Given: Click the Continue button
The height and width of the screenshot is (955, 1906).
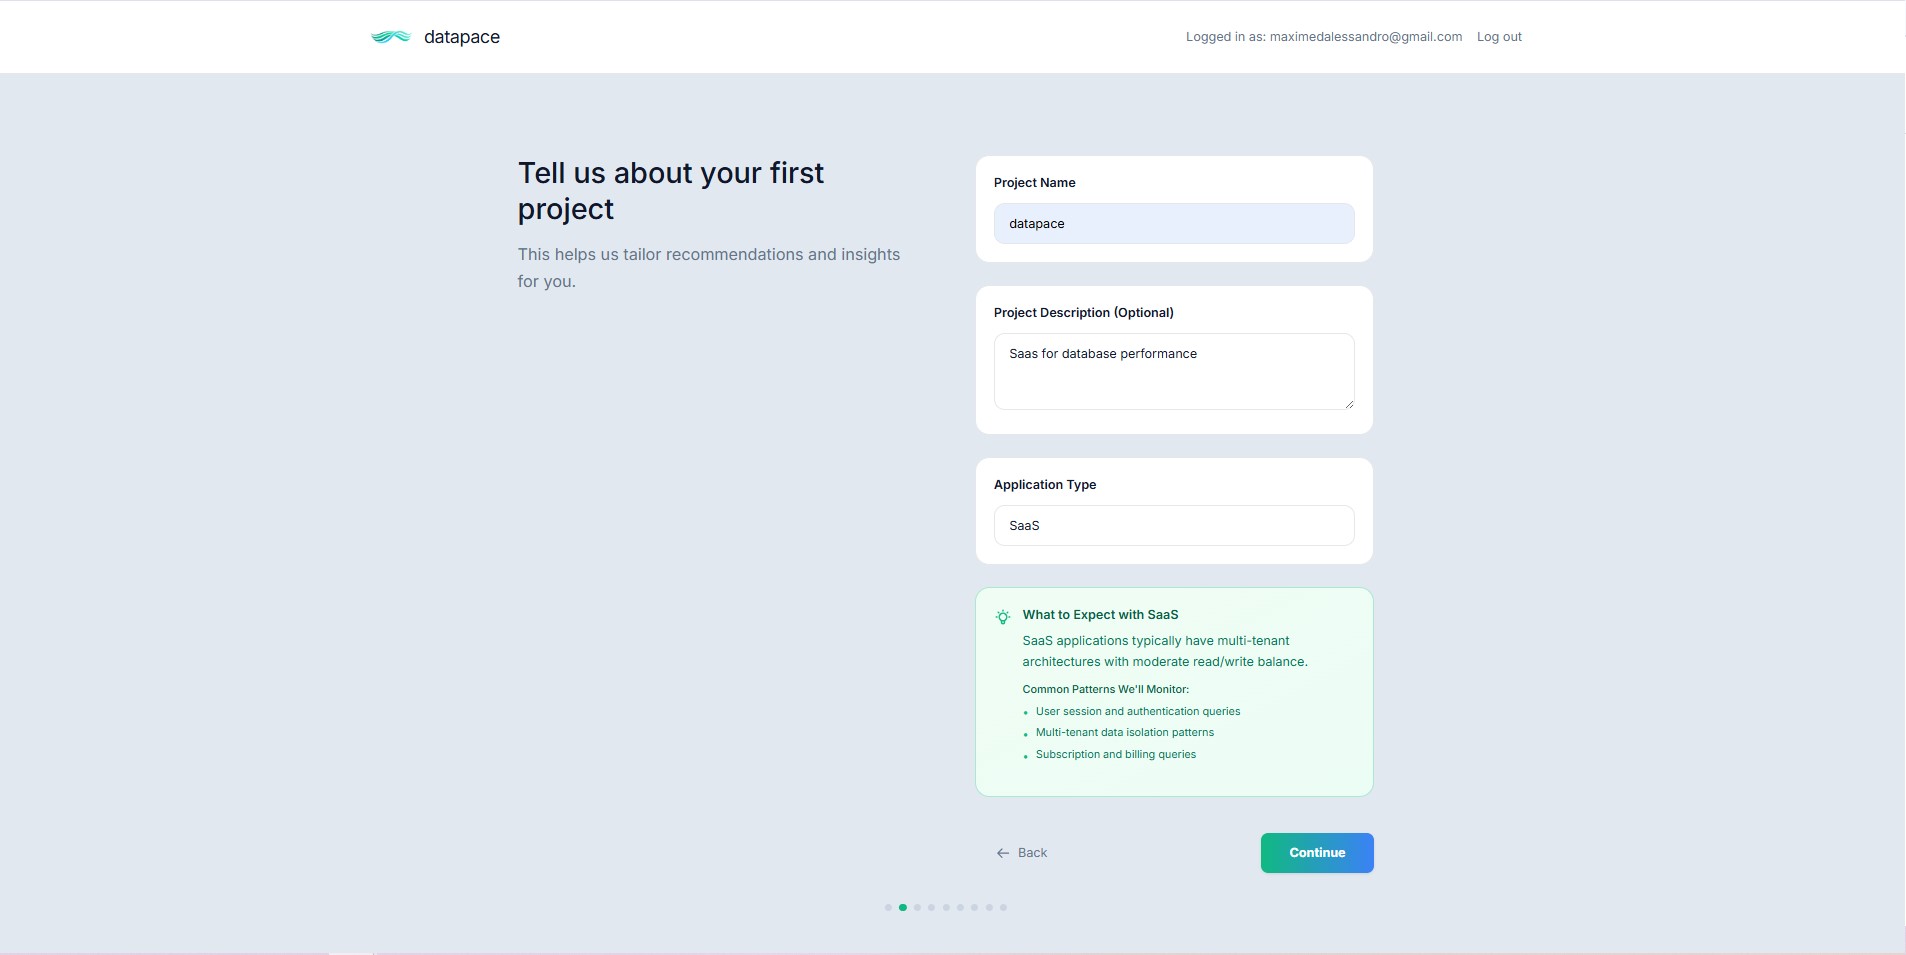Looking at the screenshot, I should tap(1316, 853).
